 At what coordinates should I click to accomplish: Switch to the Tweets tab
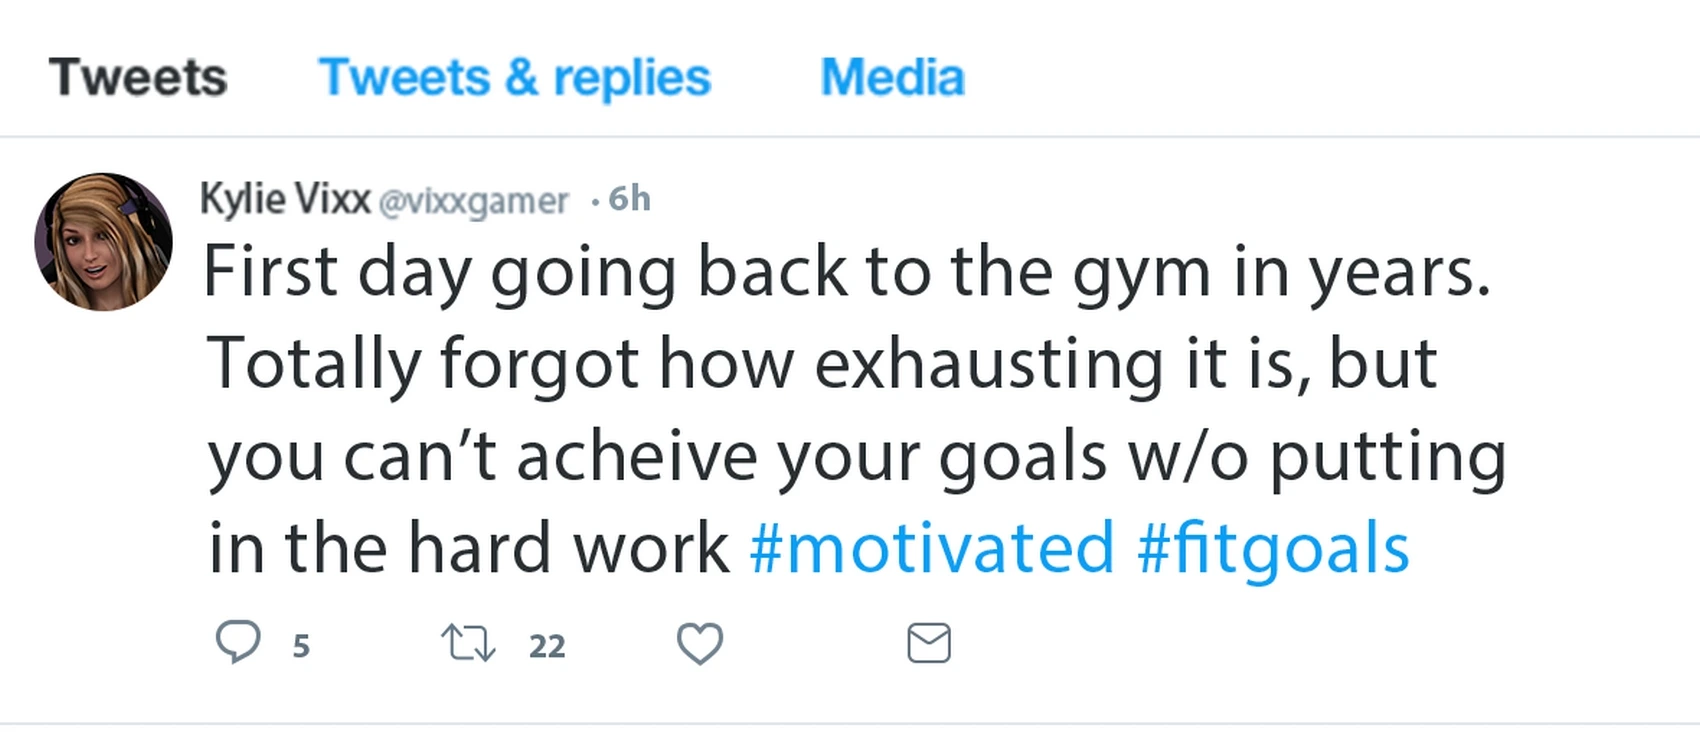pyautogui.click(x=138, y=78)
